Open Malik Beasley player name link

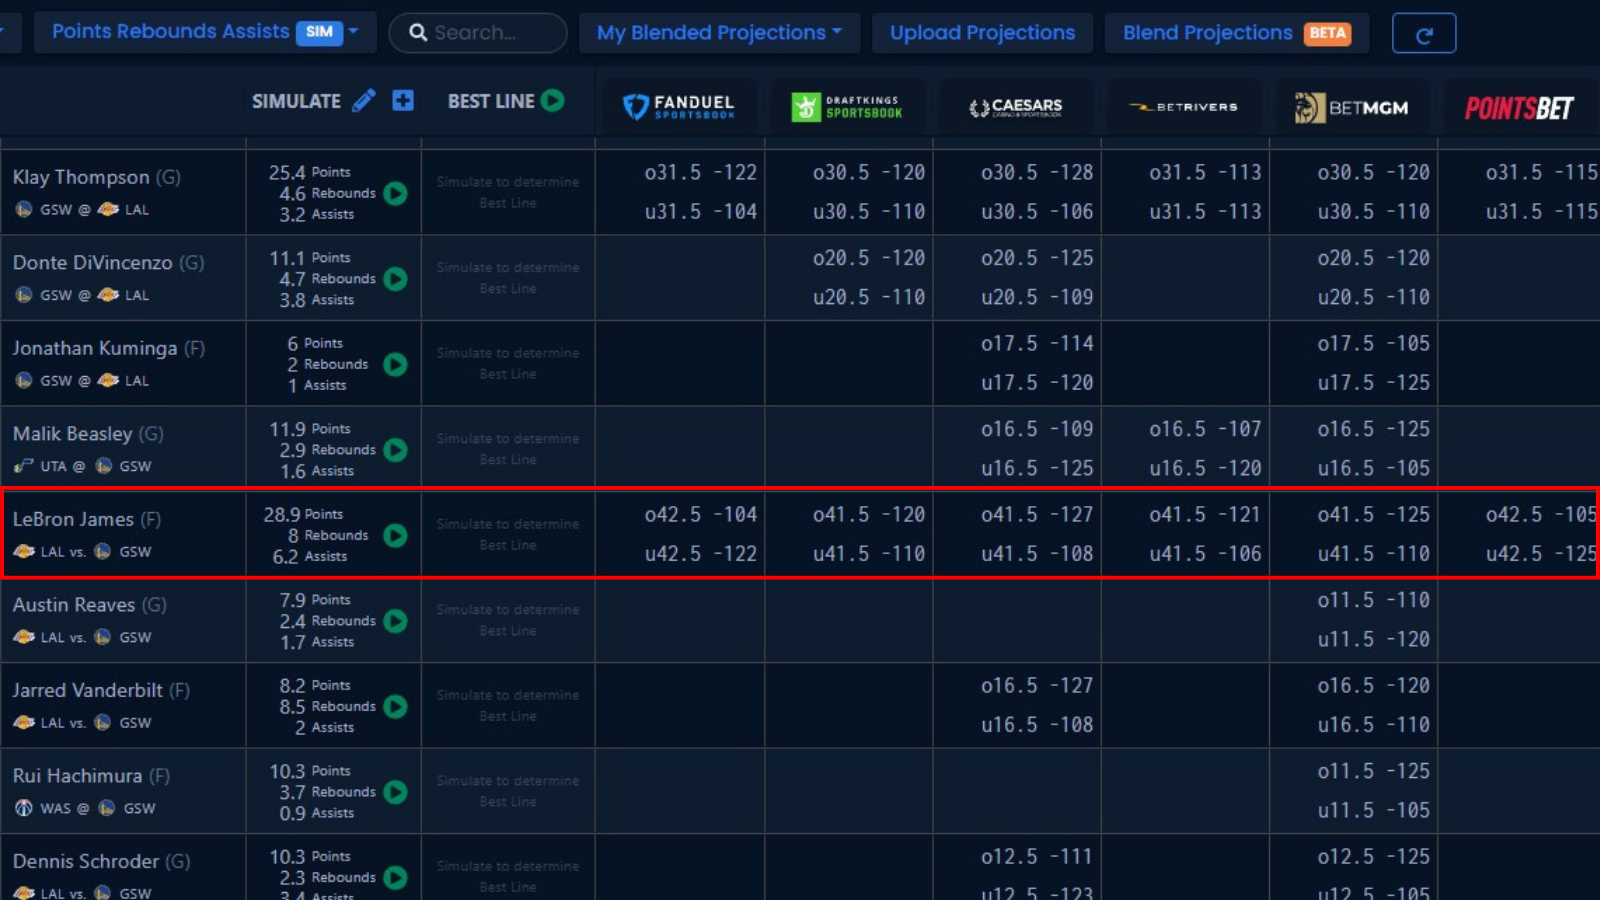point(73,434)
